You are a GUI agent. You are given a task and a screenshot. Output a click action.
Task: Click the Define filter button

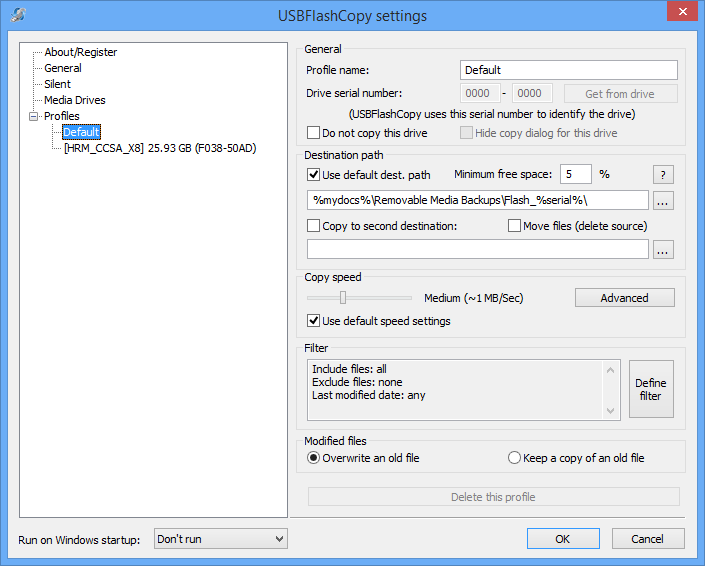(651, 389)
